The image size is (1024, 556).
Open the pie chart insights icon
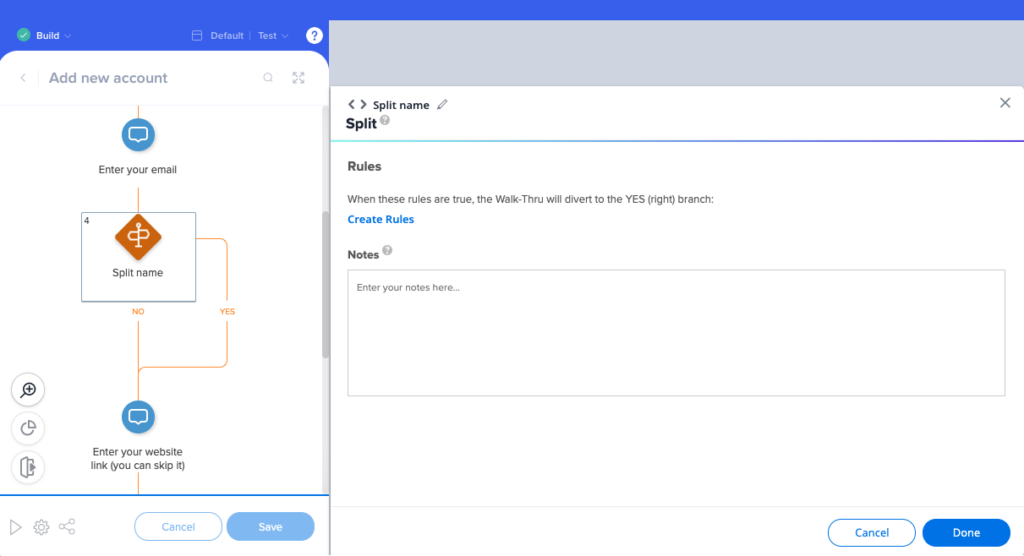28,428
